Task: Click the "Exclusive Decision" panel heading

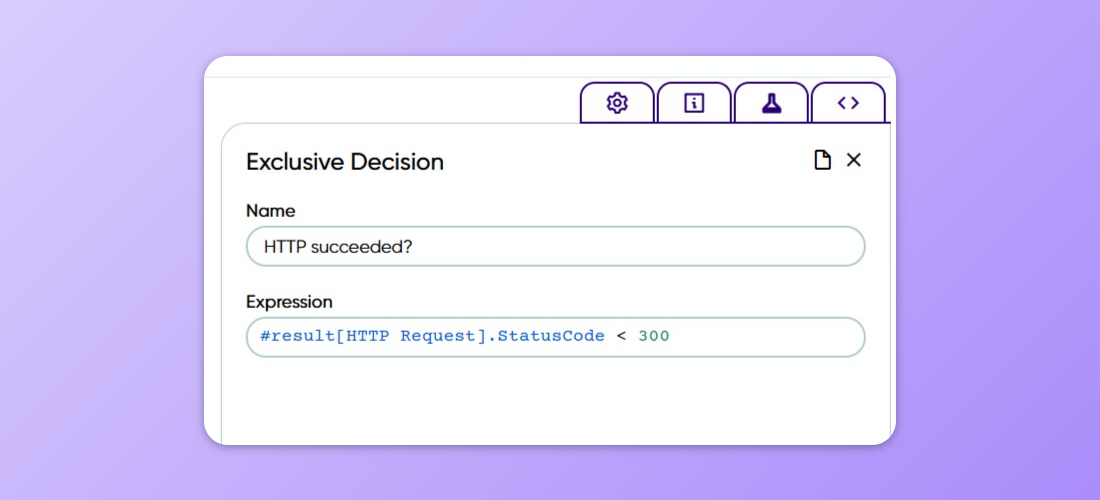Action: point(345,162)
